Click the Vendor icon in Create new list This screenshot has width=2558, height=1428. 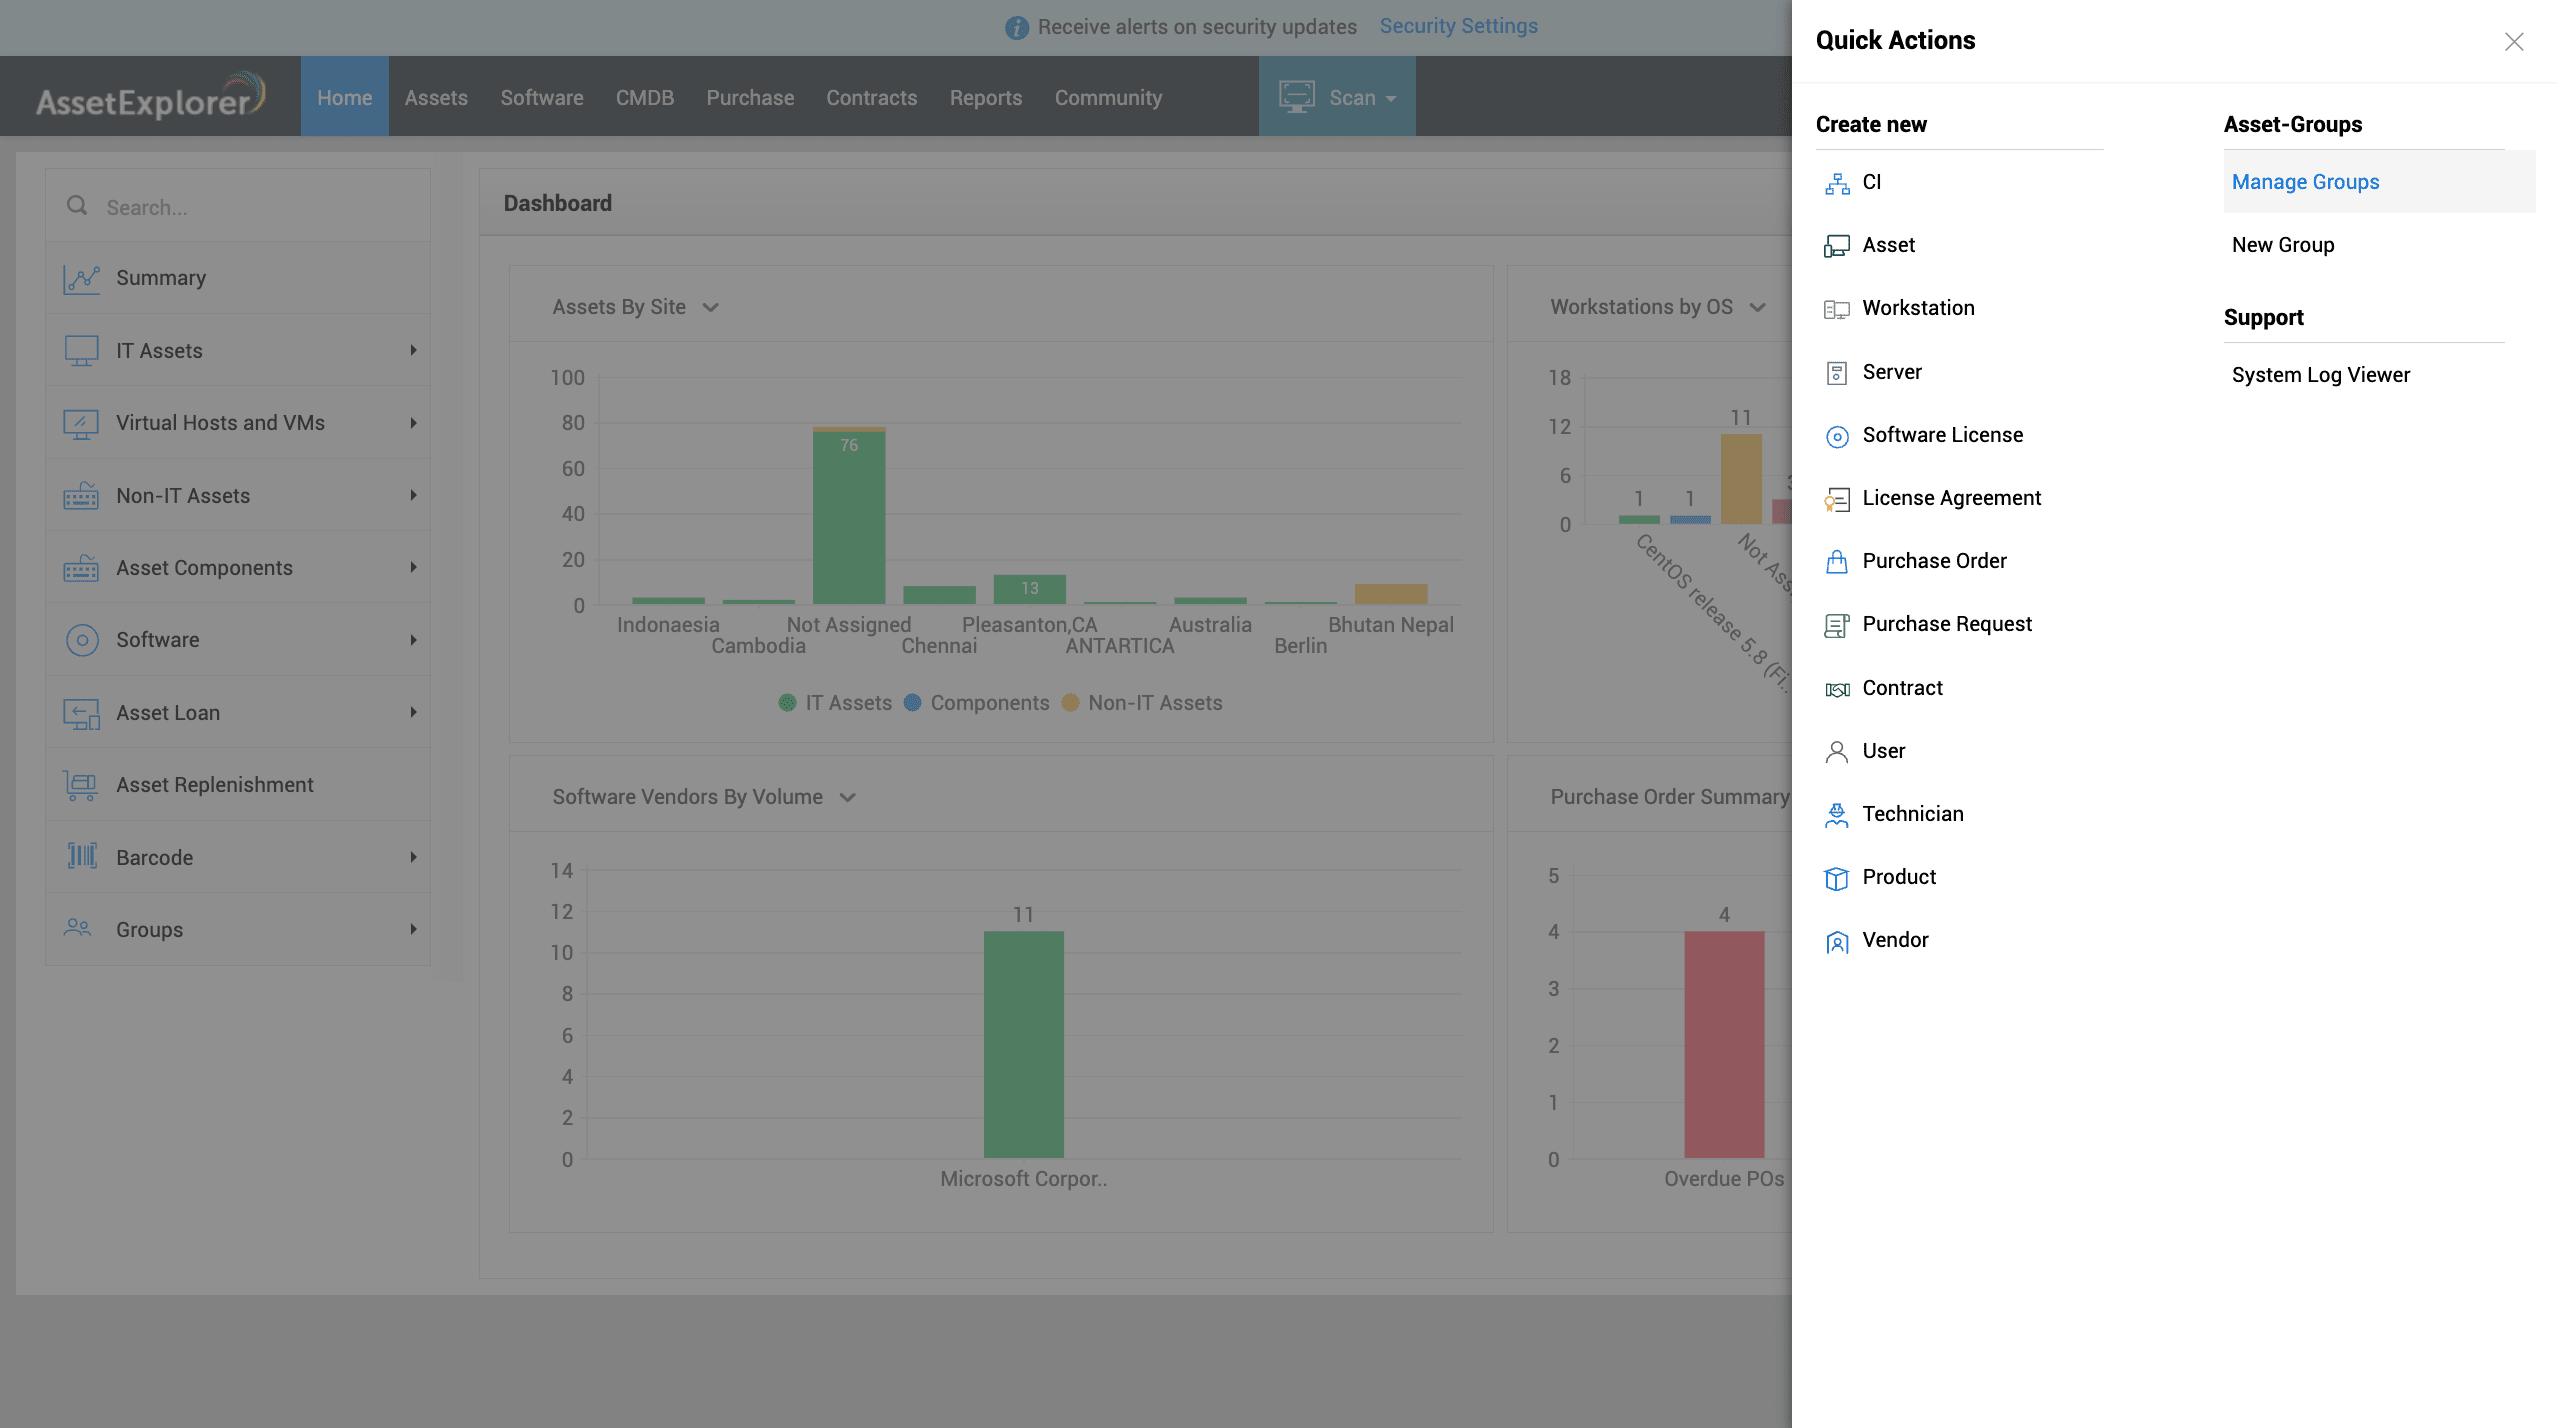[1837, 941]
